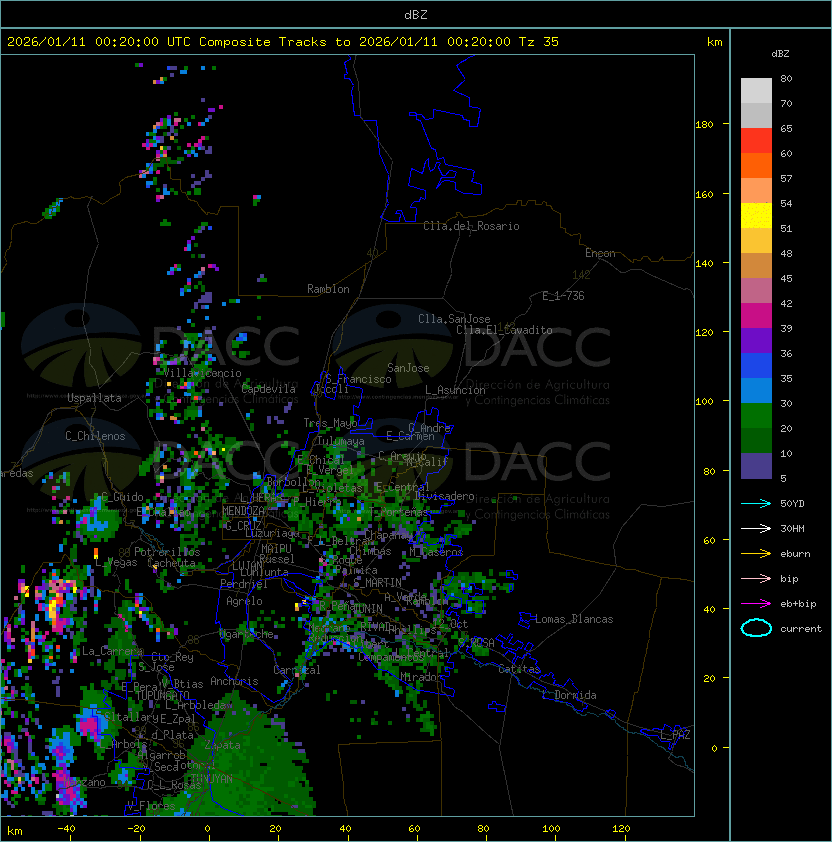Pick the bright green 20-30 dBZ swatch
The image size is (832, 842).
[756, 416]
